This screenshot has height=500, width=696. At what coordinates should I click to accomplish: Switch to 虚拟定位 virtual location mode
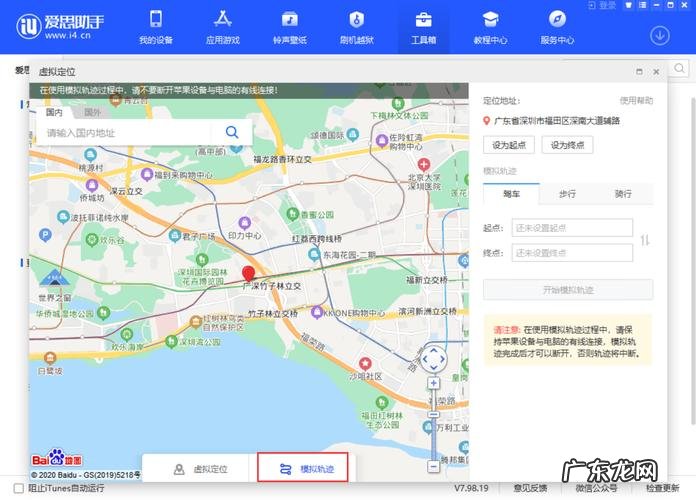coord(201,468)
